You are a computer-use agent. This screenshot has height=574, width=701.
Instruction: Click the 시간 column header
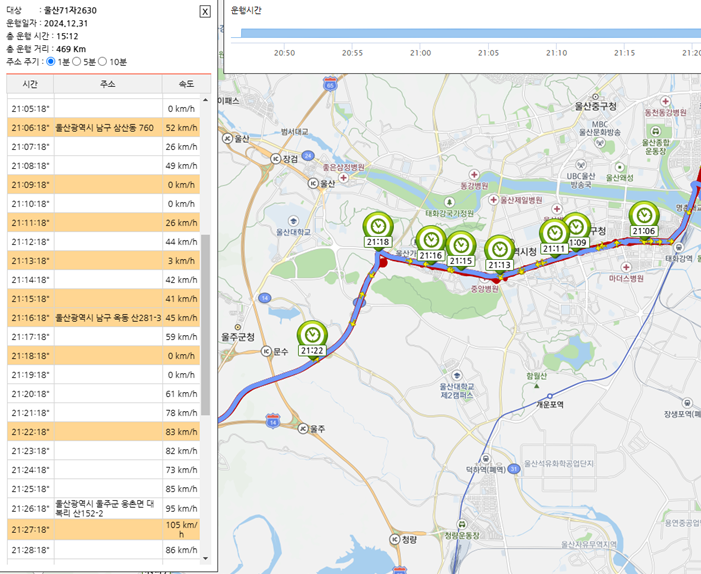pos(30,84)
